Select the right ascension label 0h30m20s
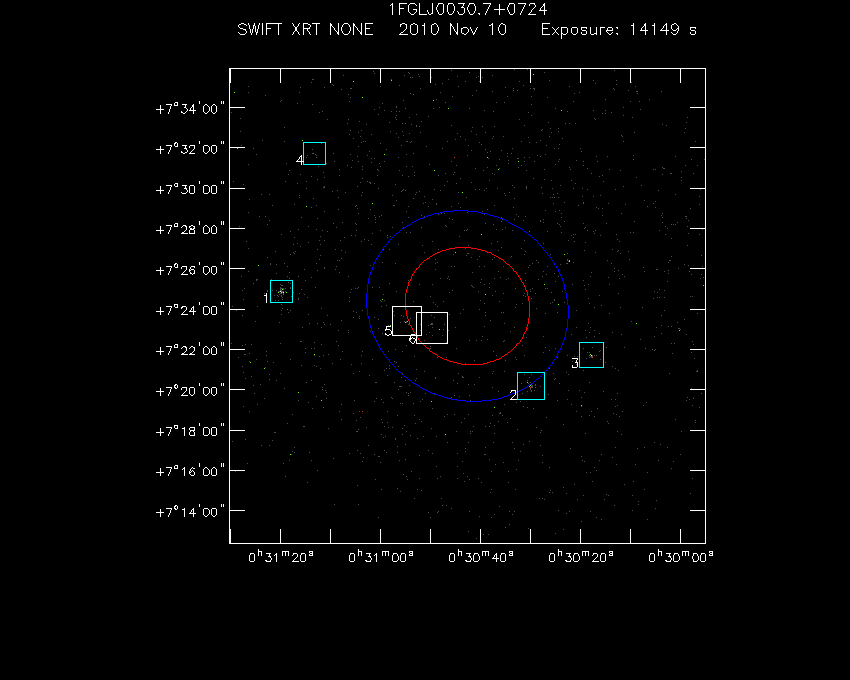This screenshot has width=850, height=680. [581, 557]
